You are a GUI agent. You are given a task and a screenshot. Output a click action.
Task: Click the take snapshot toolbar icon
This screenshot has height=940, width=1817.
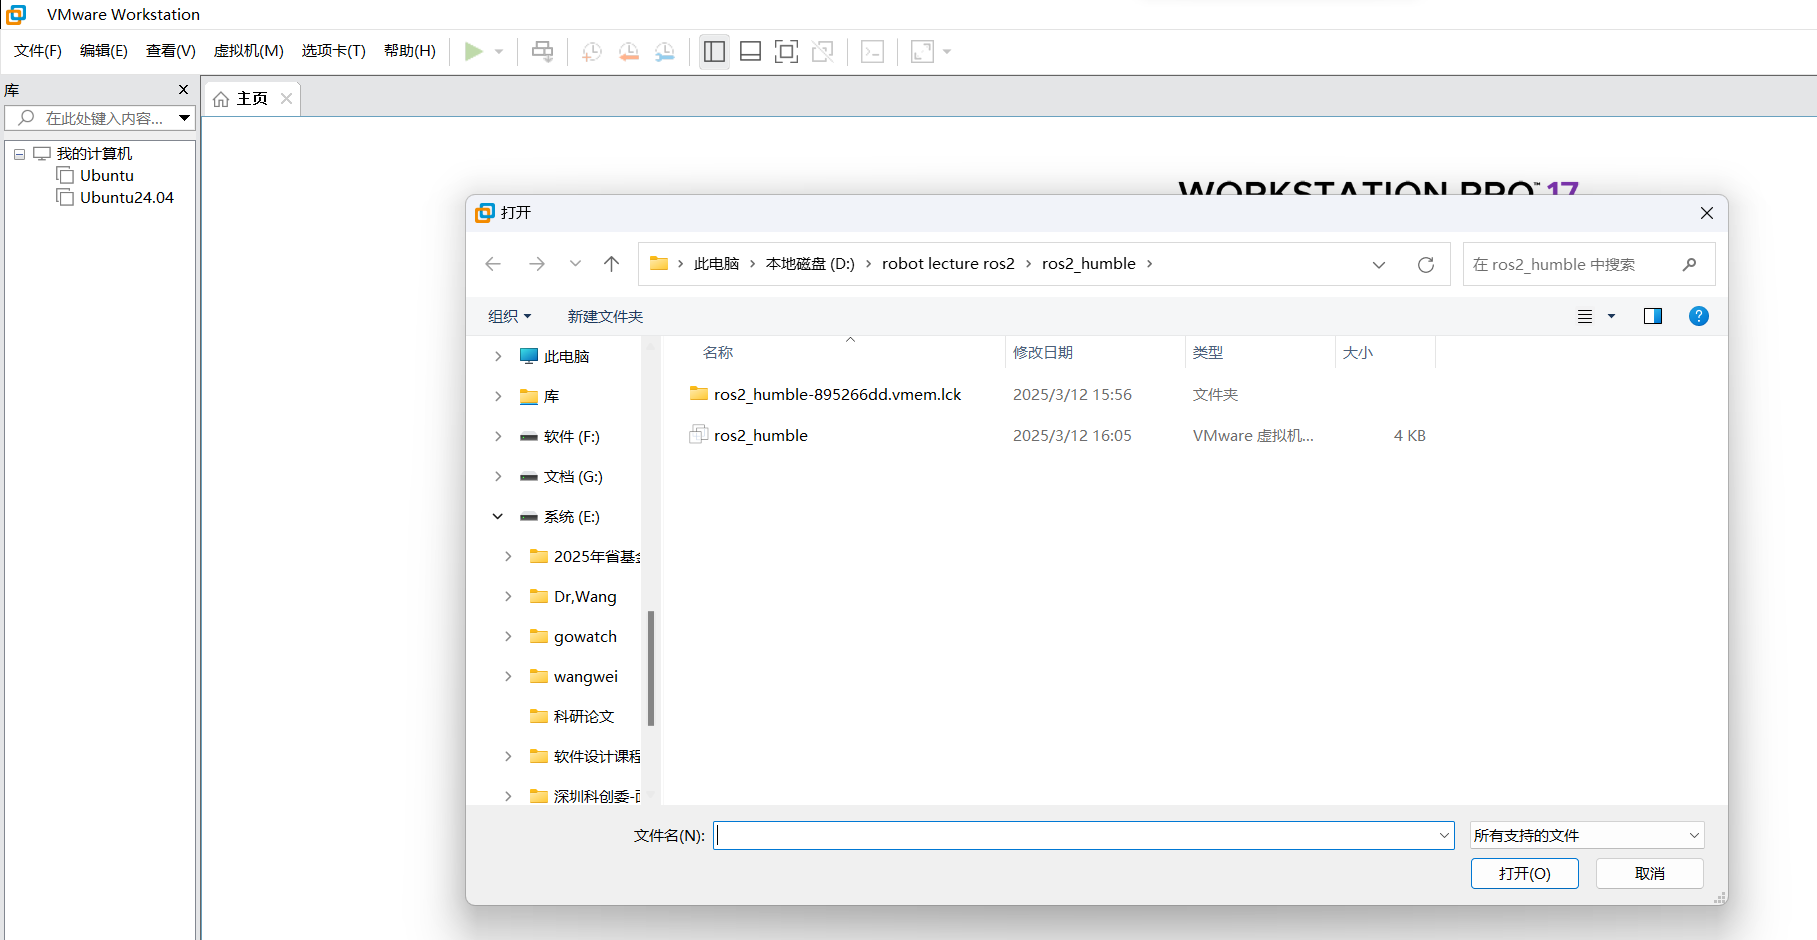point(592,51)
